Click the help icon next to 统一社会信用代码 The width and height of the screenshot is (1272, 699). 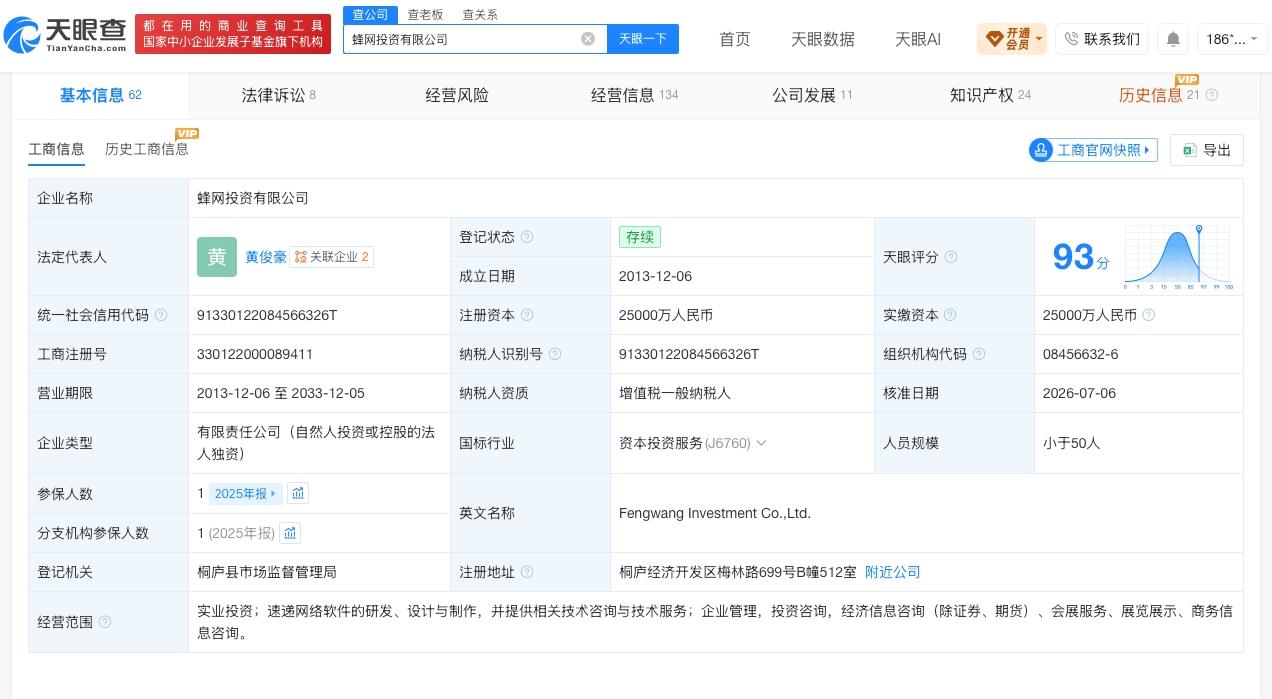[161, 315]
